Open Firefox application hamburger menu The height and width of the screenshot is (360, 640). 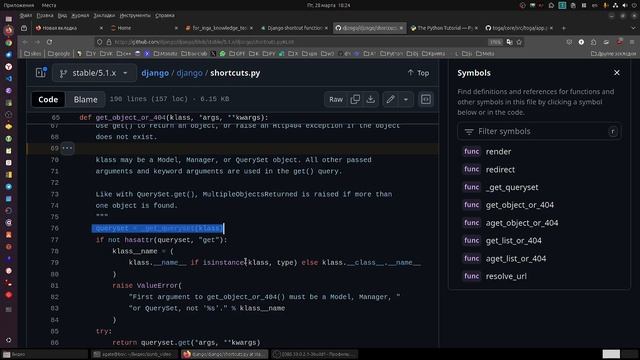pyautogui.click(x=631, y=42)
